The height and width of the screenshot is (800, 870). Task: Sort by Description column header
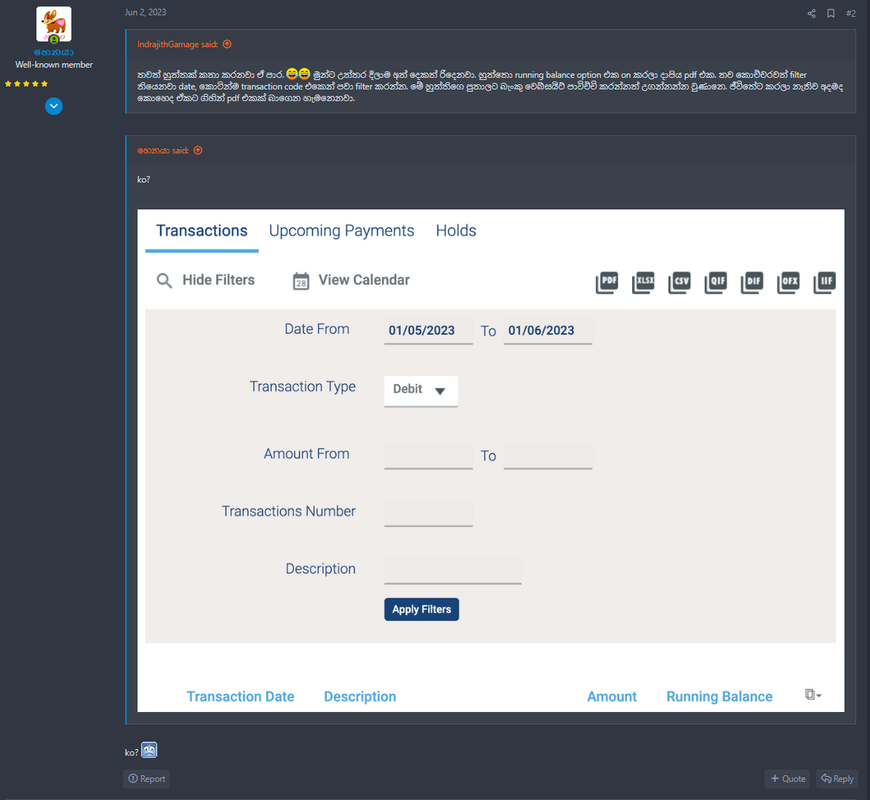(360, 696)
